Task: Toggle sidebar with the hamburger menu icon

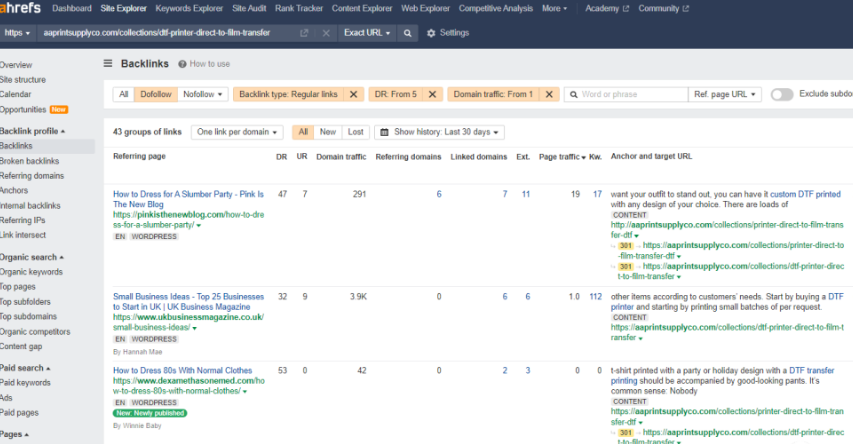Action: point(108,63)
